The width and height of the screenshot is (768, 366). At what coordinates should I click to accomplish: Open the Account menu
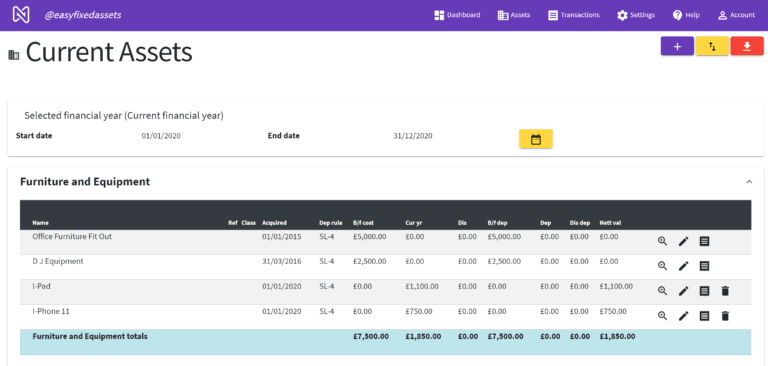pos(736,15)
